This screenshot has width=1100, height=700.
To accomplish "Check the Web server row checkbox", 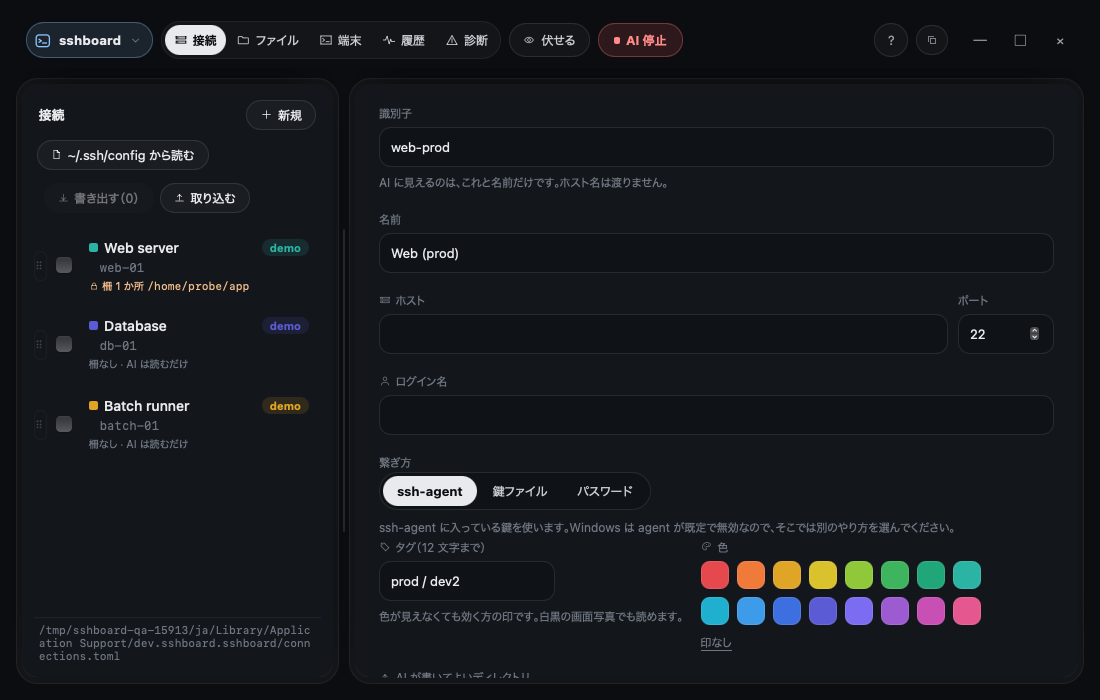I will click(x=64, y=265).
